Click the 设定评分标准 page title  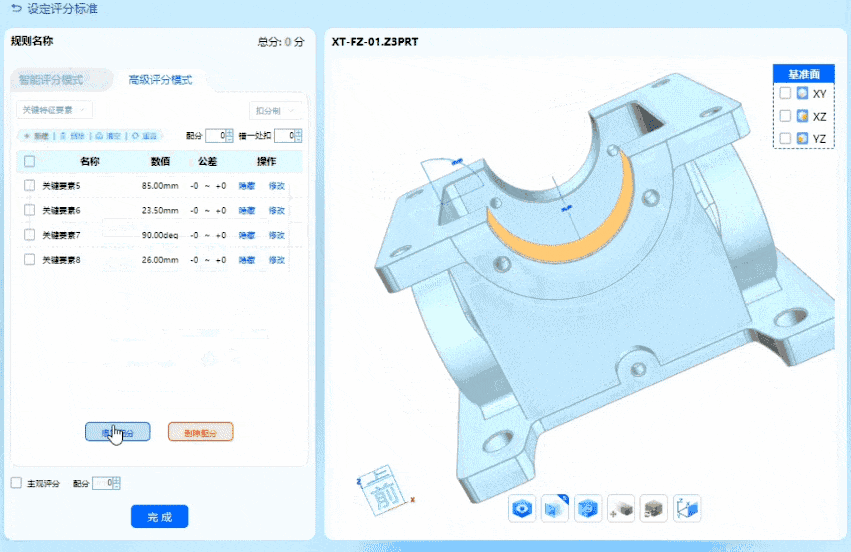(x=62, y=9)
